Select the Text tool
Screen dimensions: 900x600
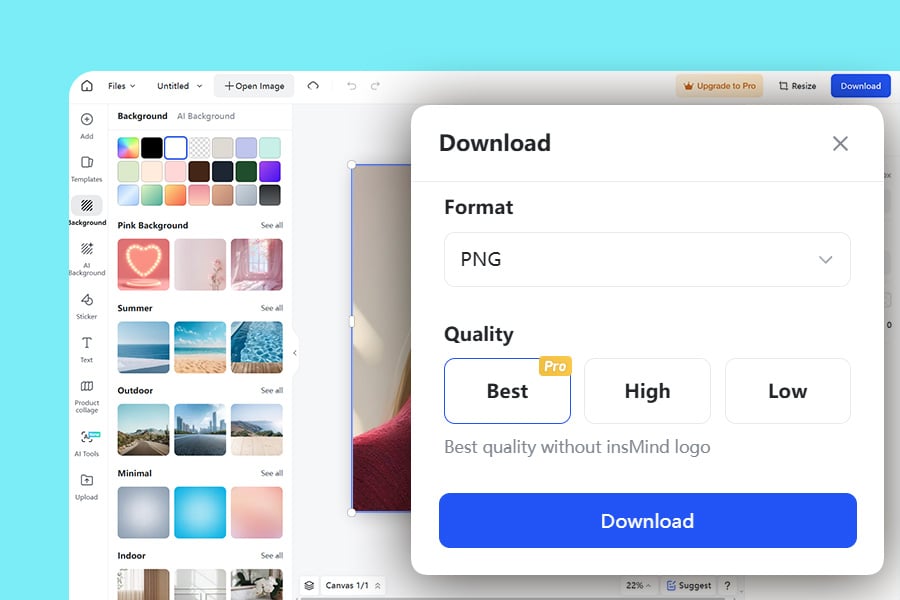(x=87, y=349)
